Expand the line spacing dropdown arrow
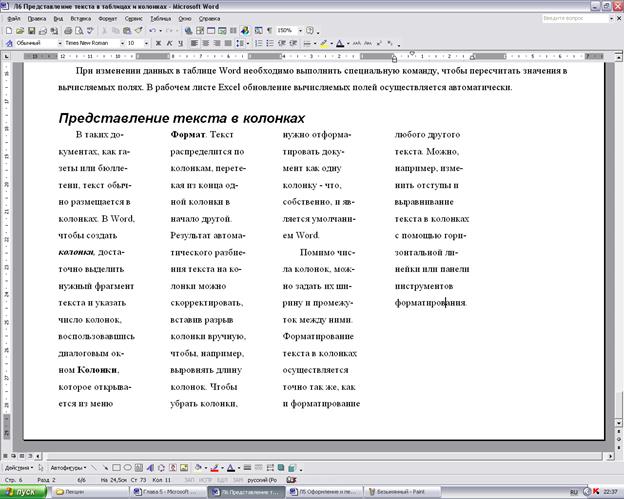The width and height of the screenshot is (624, 499). pos(248,43)
